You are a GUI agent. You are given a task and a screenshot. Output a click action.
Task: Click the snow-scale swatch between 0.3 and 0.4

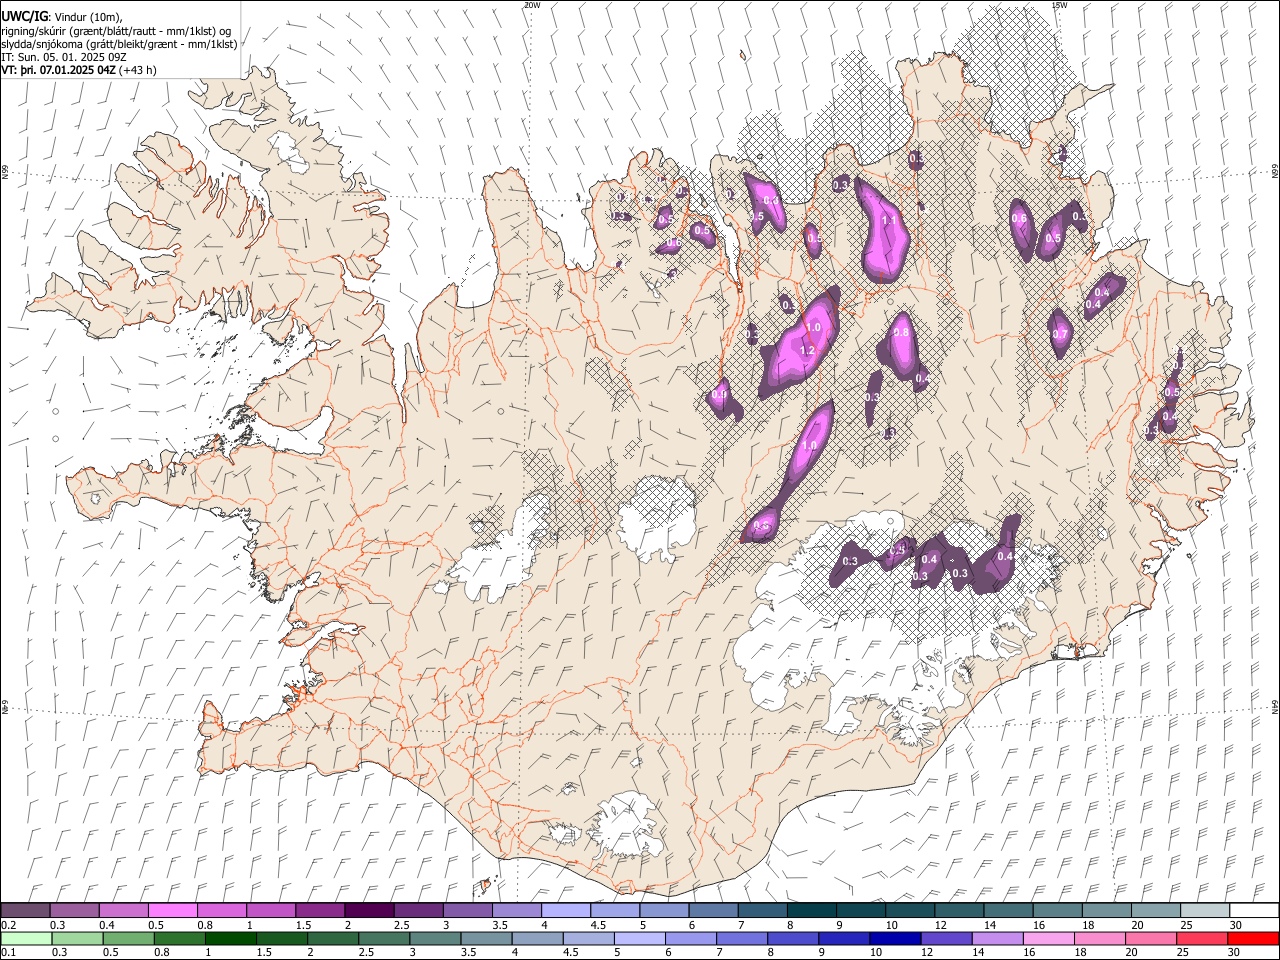coord(74,911)
